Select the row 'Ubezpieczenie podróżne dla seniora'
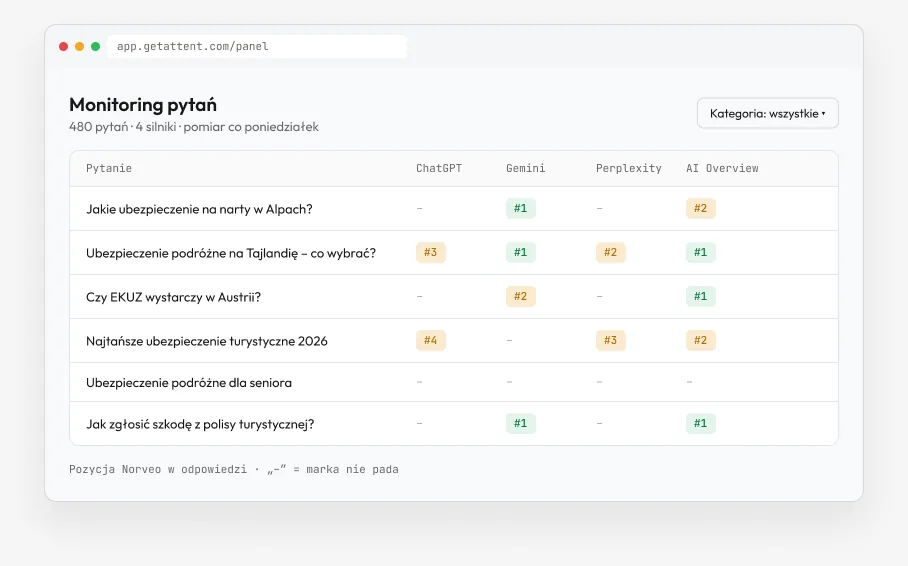Image resolution: width=908 pixels, height=566 pixels. tap(454, 382)
